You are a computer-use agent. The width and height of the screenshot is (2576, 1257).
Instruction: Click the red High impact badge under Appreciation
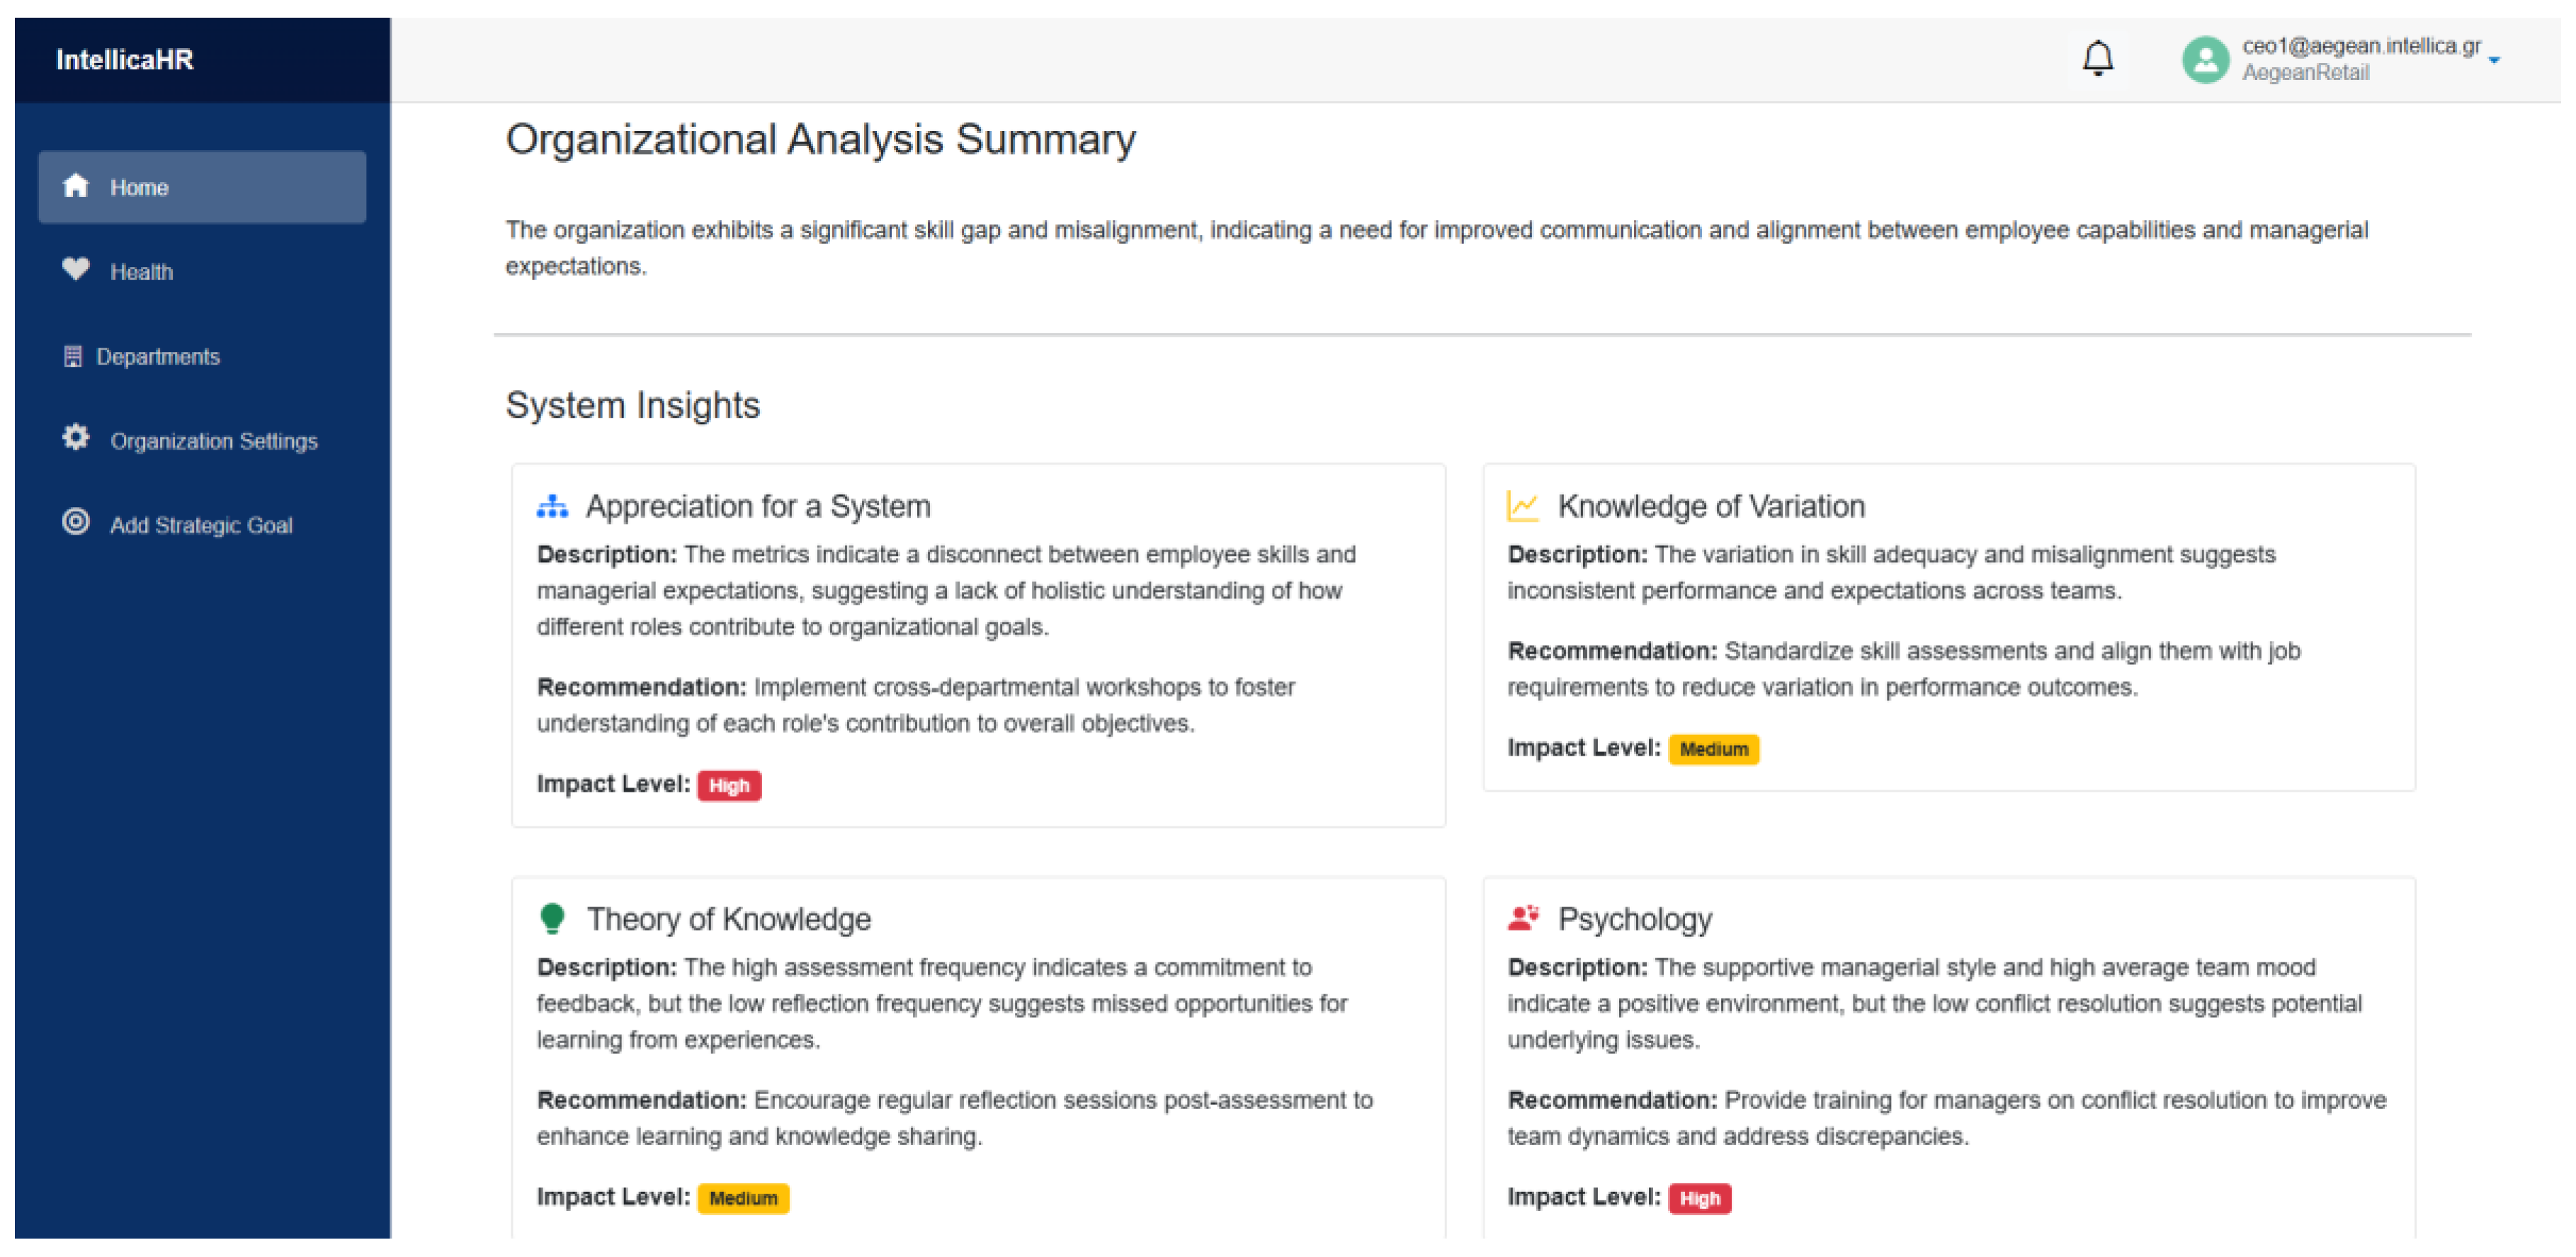point(729,786)
